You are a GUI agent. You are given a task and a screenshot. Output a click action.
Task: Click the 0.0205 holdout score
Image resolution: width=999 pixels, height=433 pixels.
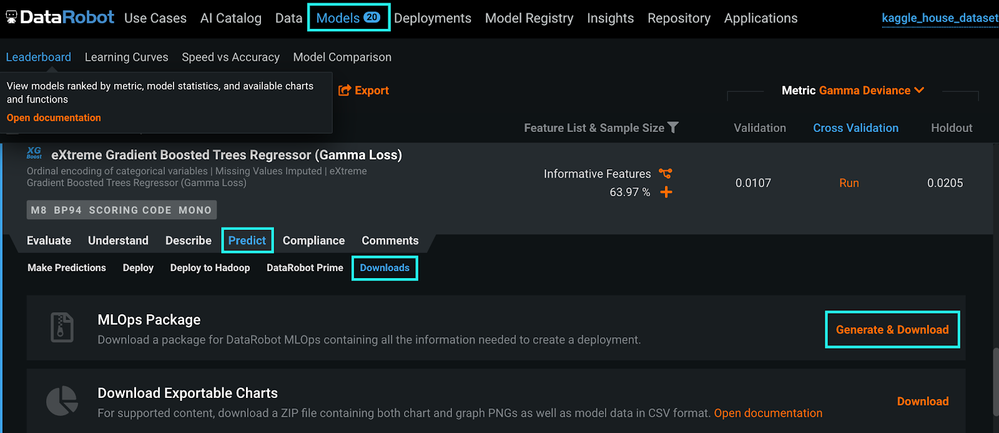click(x=945, y=183)
